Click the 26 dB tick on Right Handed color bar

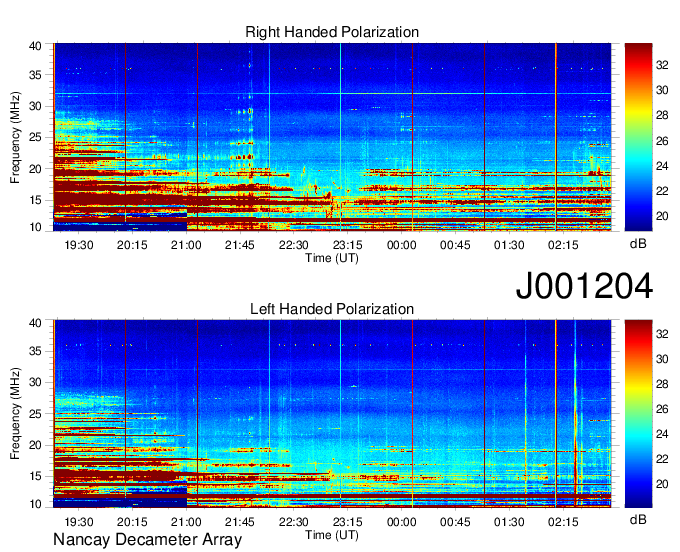click(662, 141)
